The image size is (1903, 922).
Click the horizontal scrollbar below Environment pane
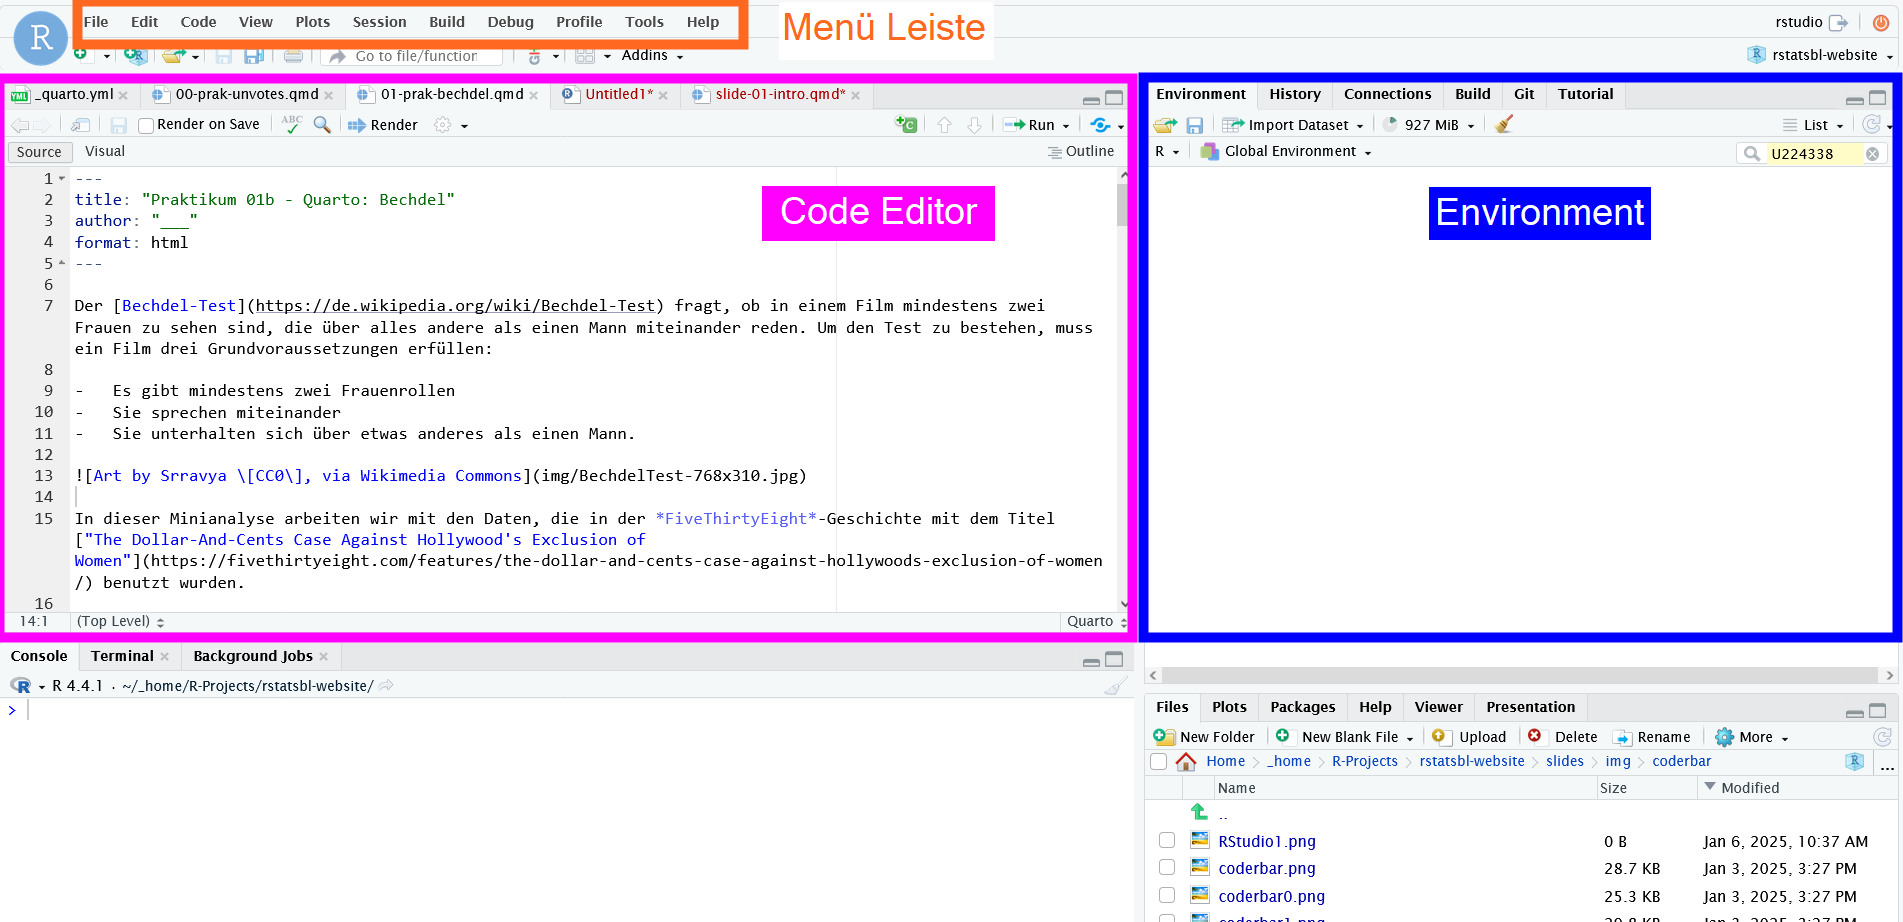1519,675
